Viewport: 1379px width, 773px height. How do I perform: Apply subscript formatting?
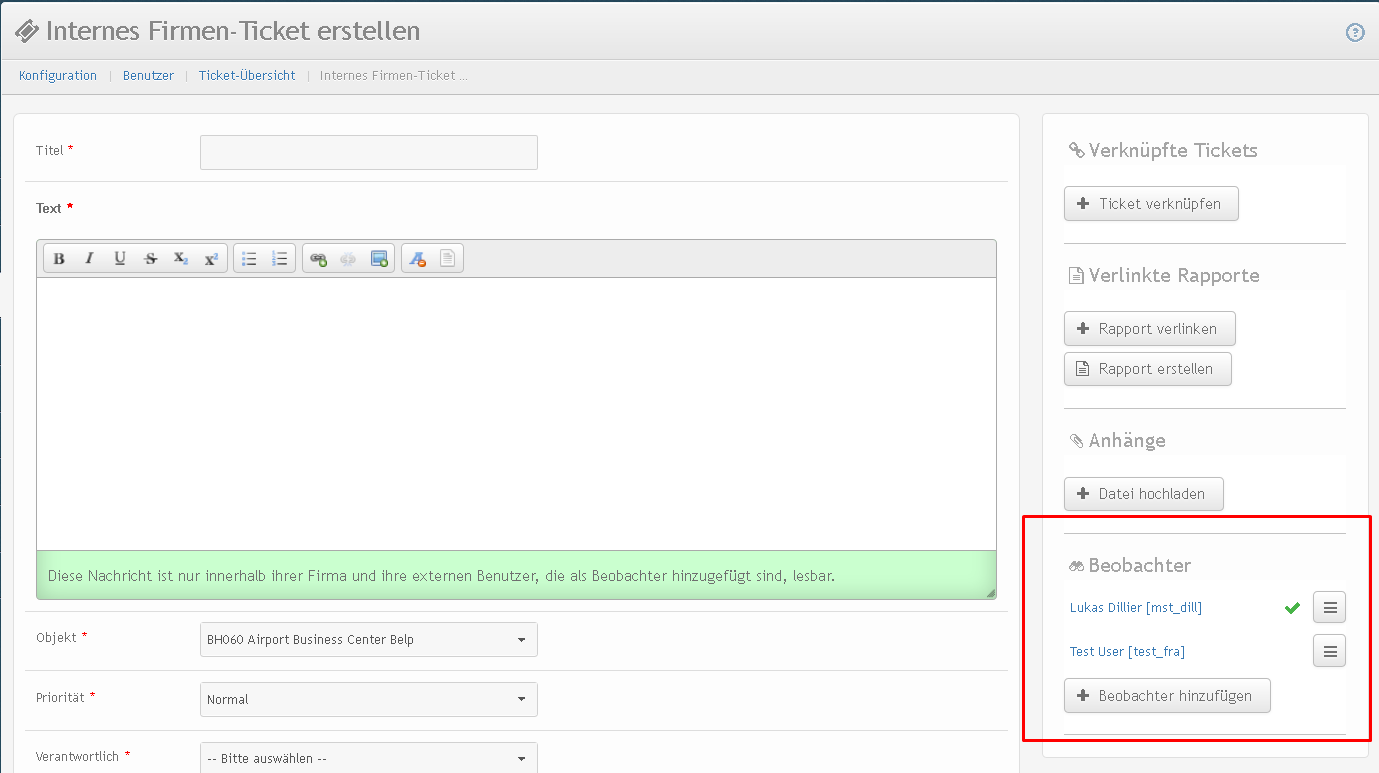[x=181, y=259]
